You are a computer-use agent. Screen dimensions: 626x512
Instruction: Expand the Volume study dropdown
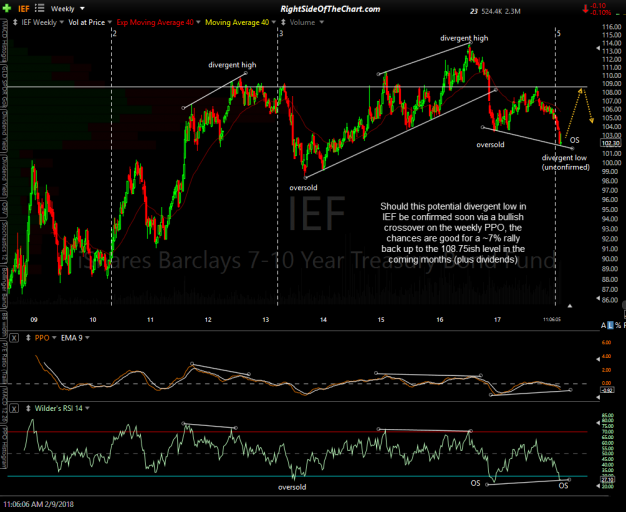(321, 22)
